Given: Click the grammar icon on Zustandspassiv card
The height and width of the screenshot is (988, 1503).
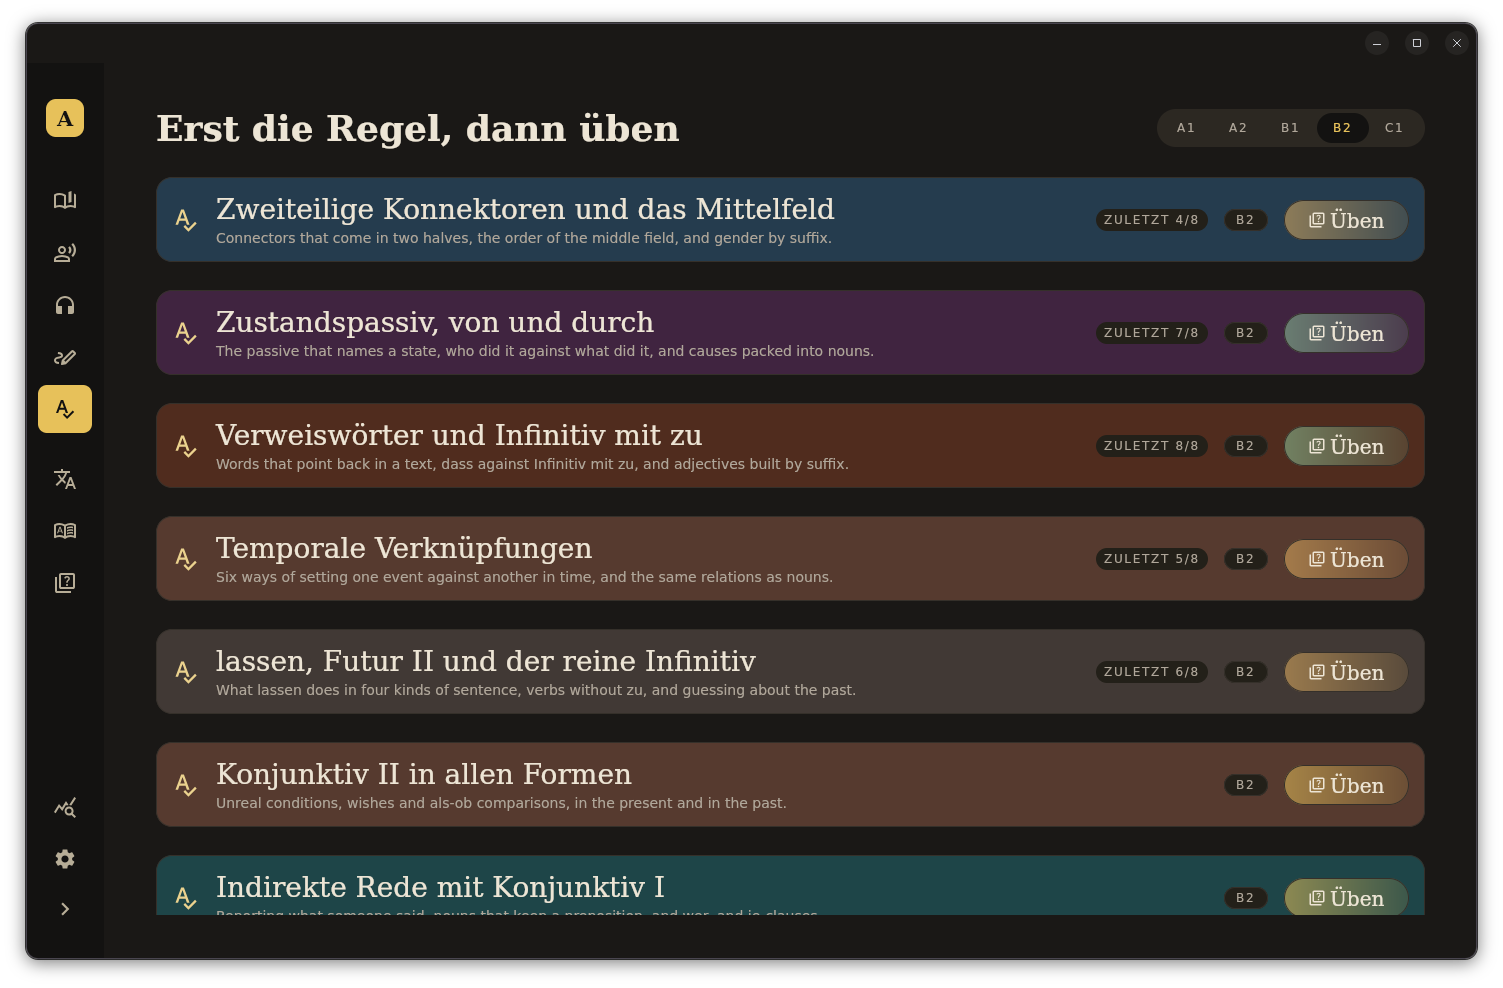Looking at the screenshot, I should (186, 333).
